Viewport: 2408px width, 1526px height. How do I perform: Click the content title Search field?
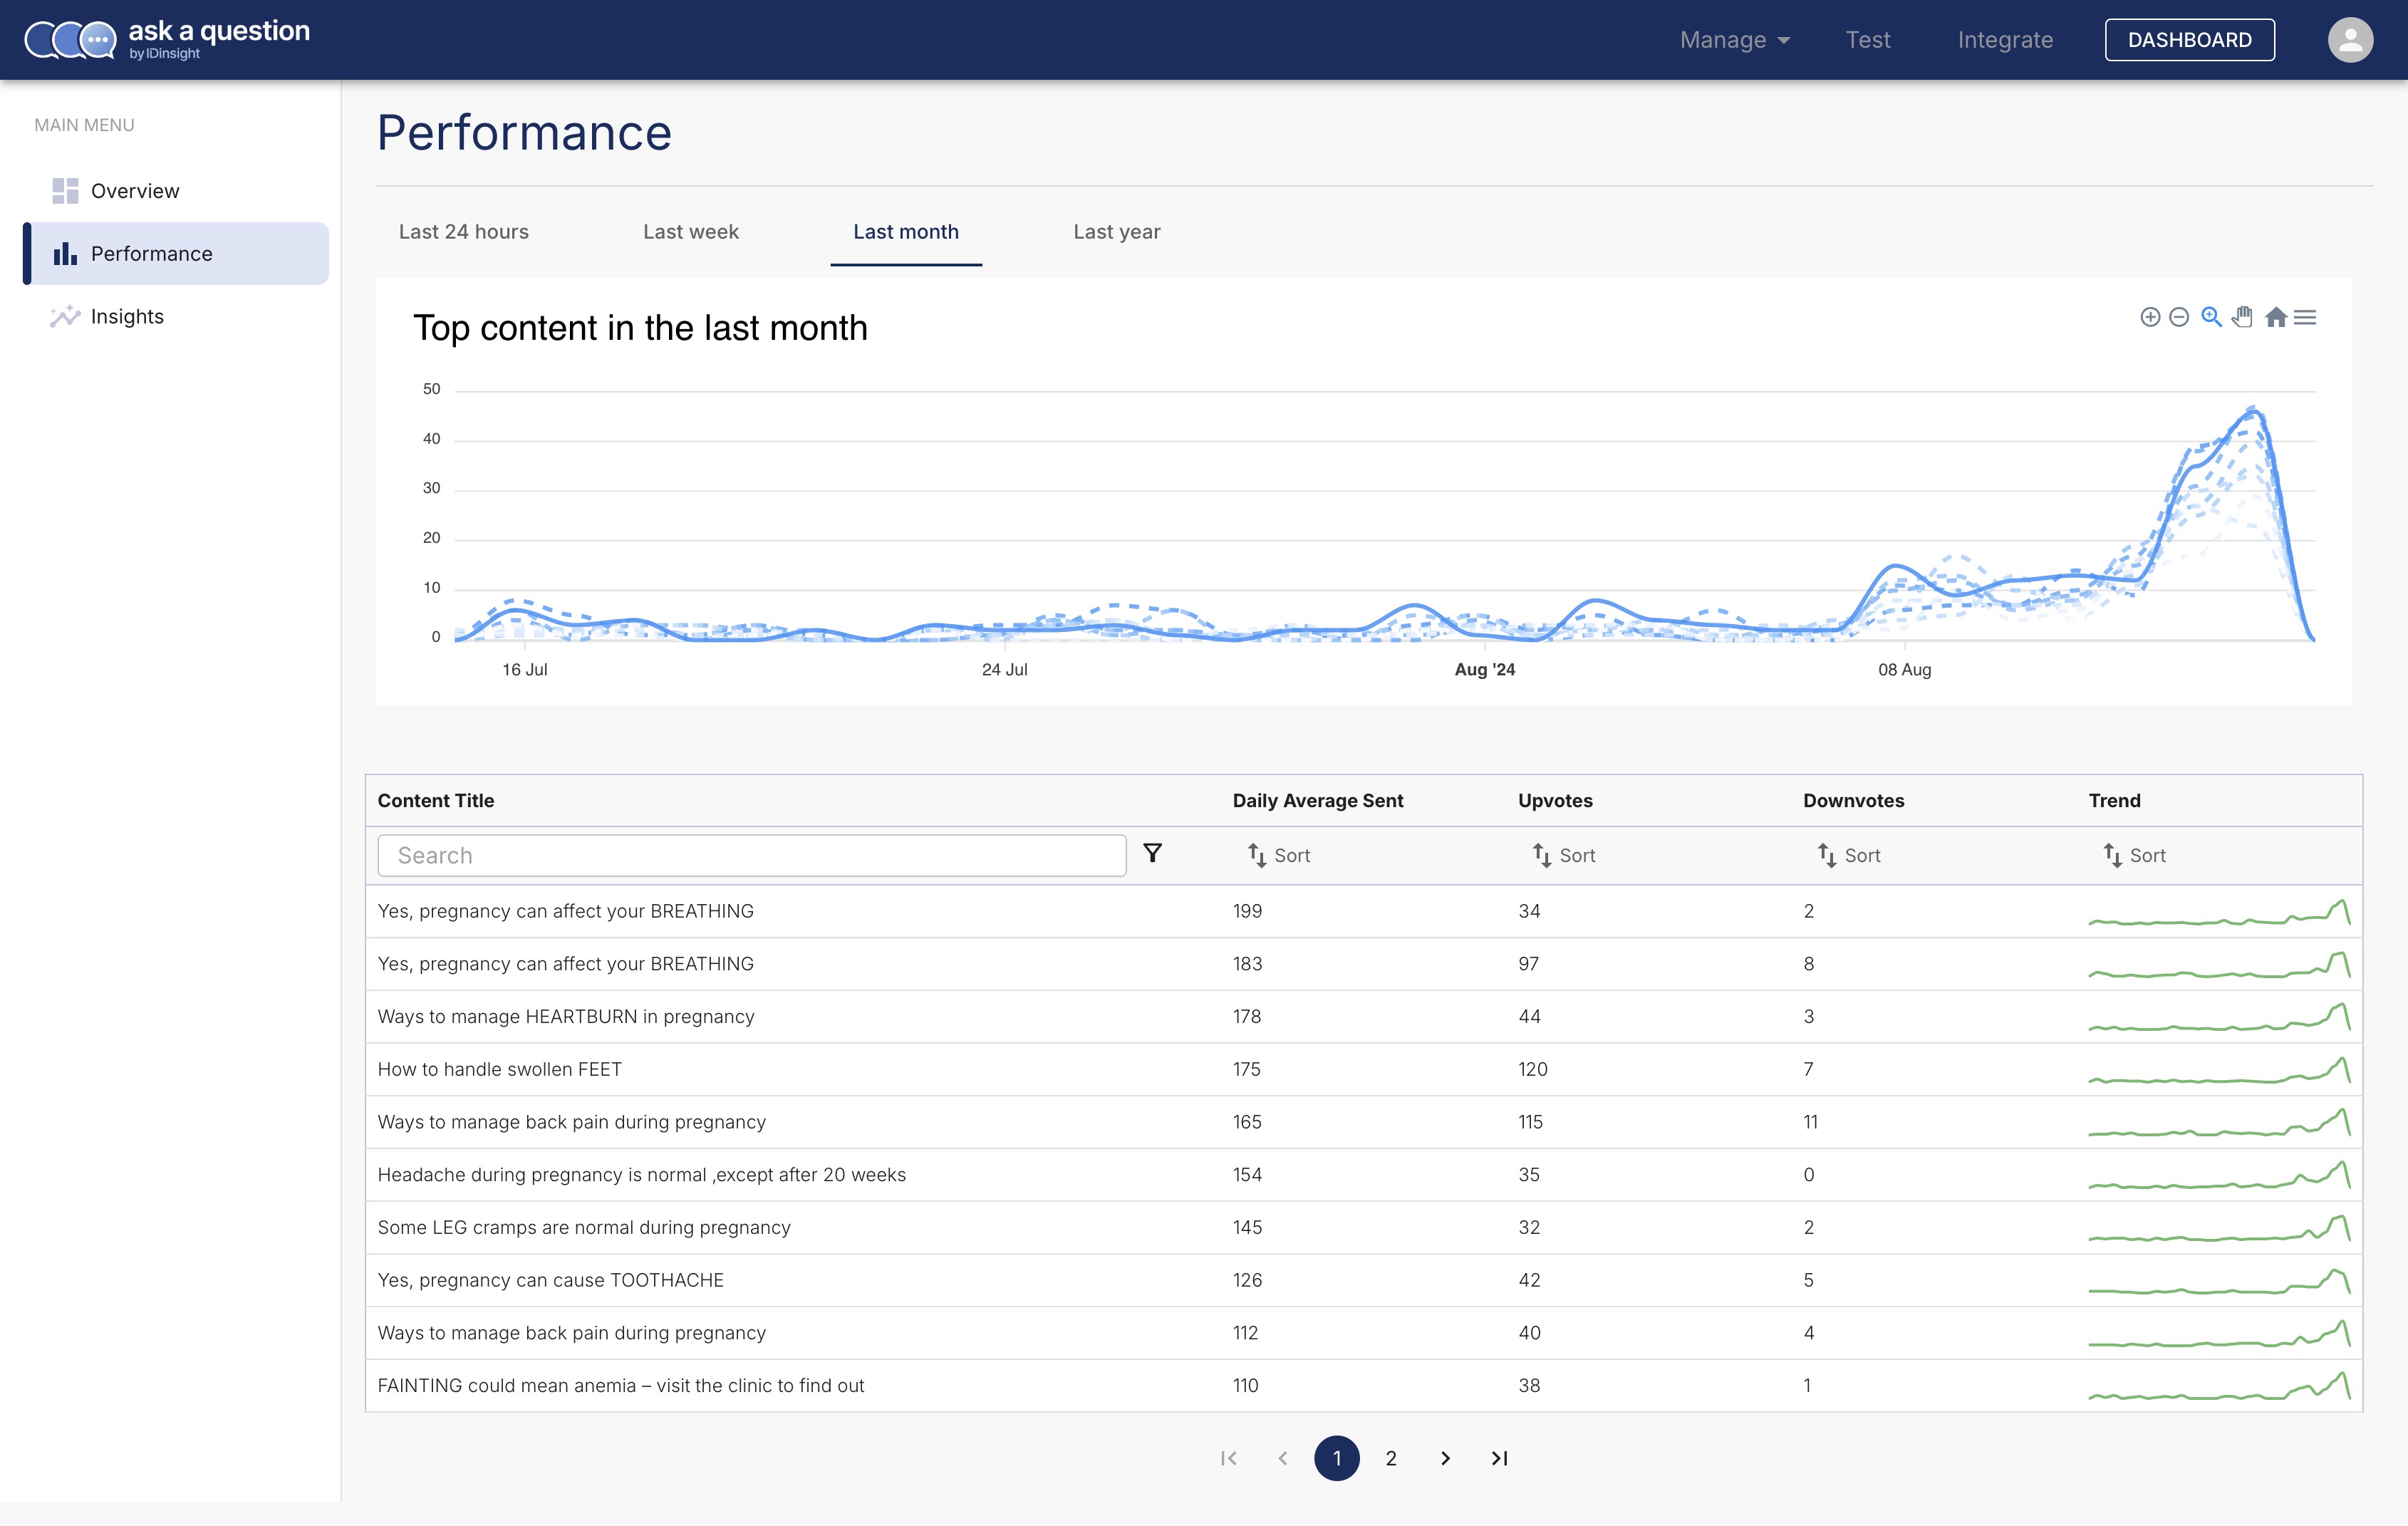point(751,856)
